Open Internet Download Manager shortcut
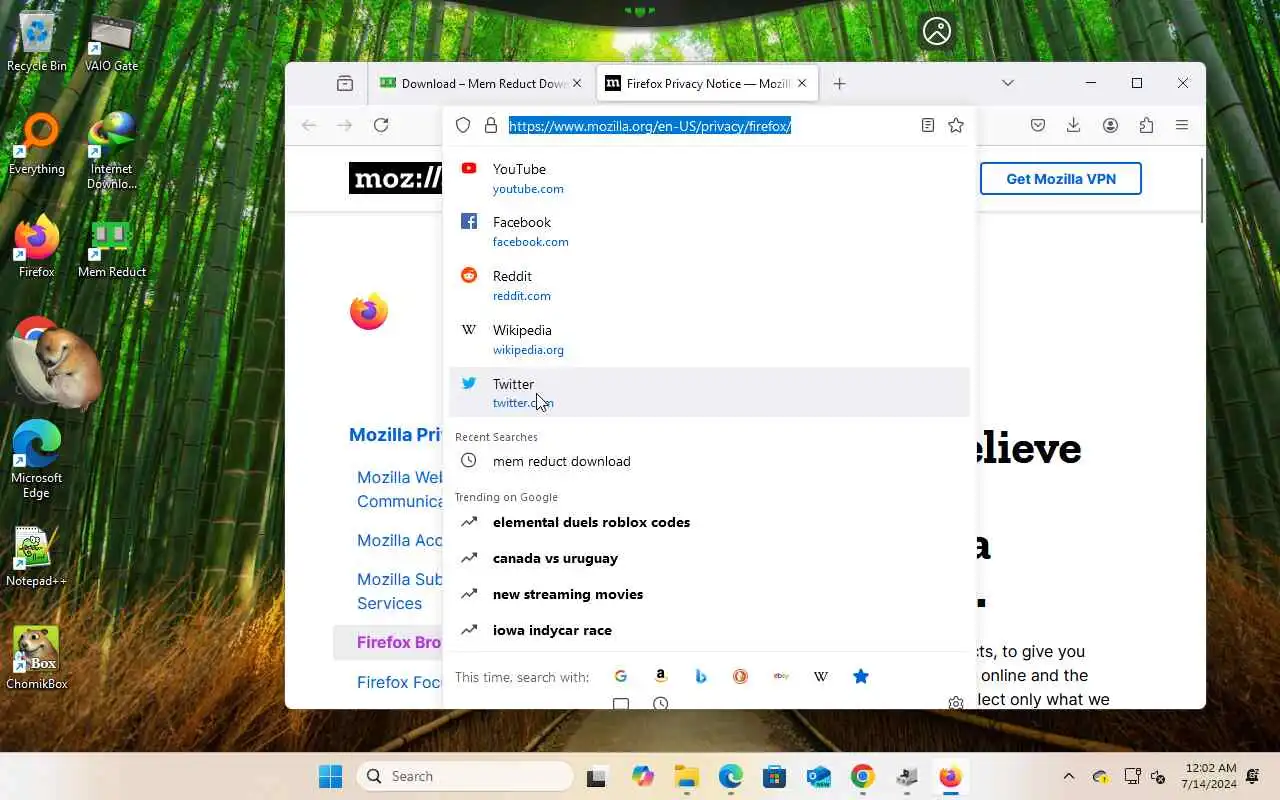This screenshot has width=1280, height=800. pyautogui.click(x=111, y=151)
